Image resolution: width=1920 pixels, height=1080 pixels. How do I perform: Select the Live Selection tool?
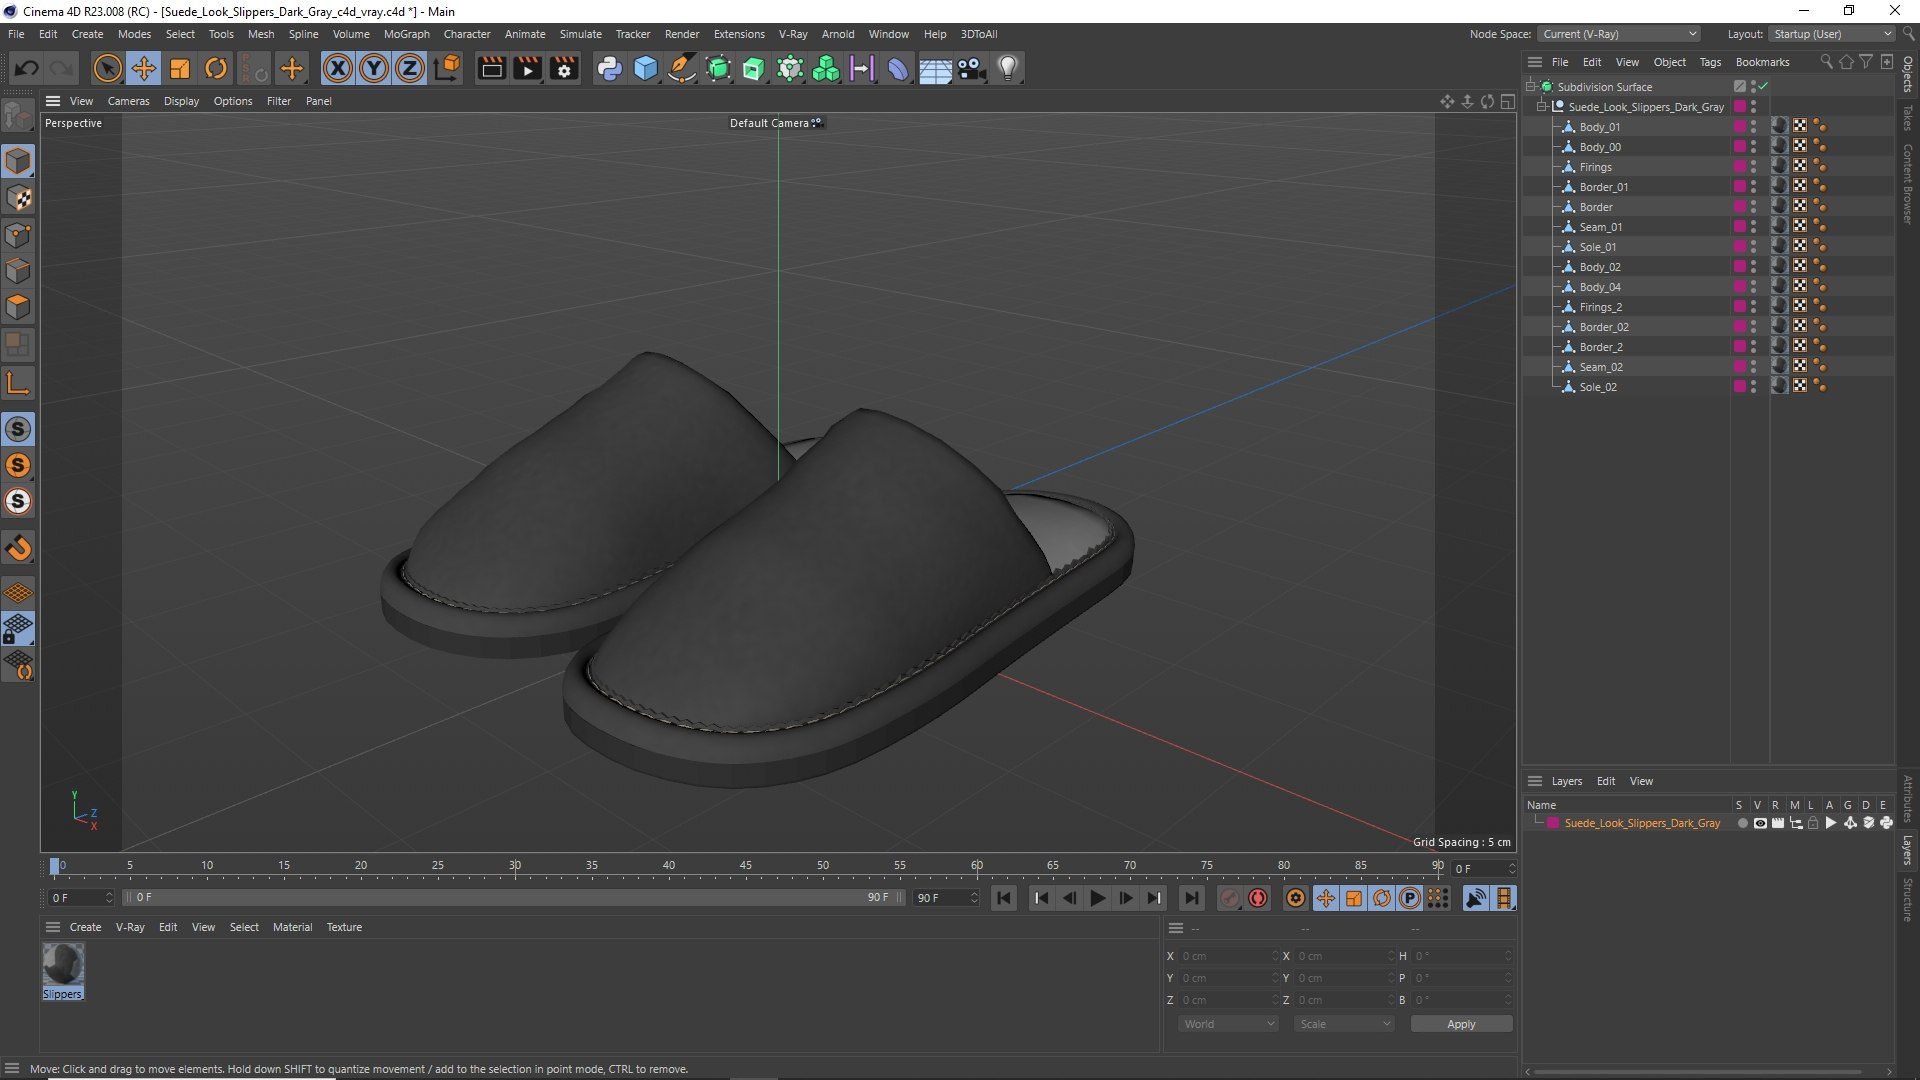point(107,68)
